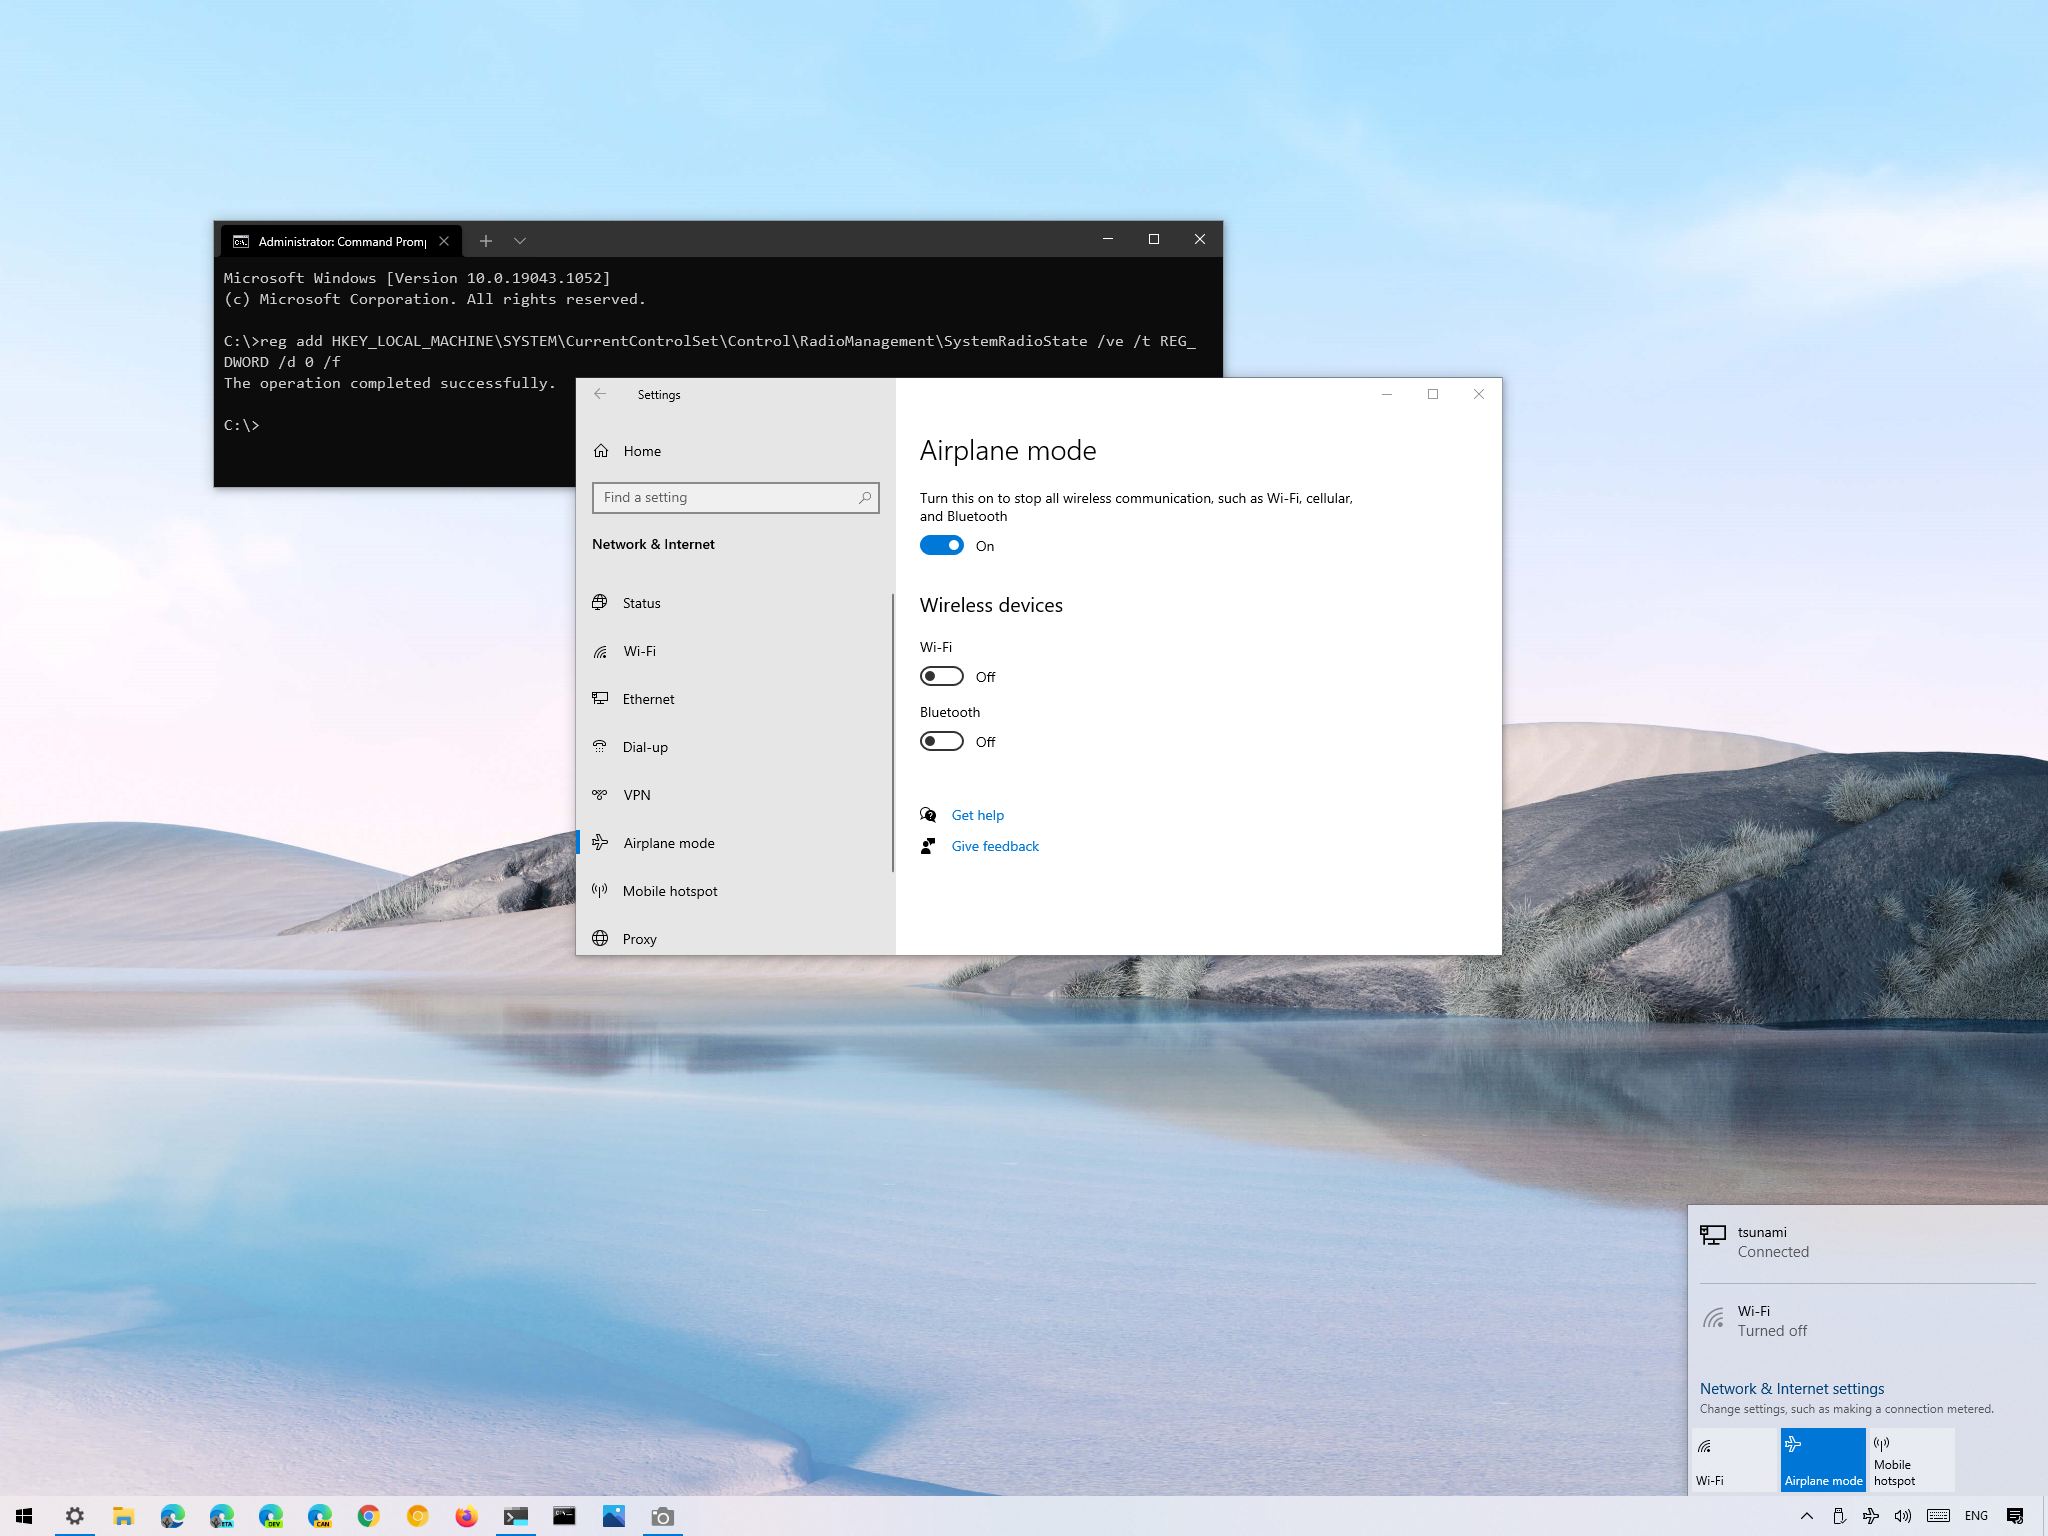Select the Wi-Fi Turned off entry in flyout

[x=1866, y=1320]
